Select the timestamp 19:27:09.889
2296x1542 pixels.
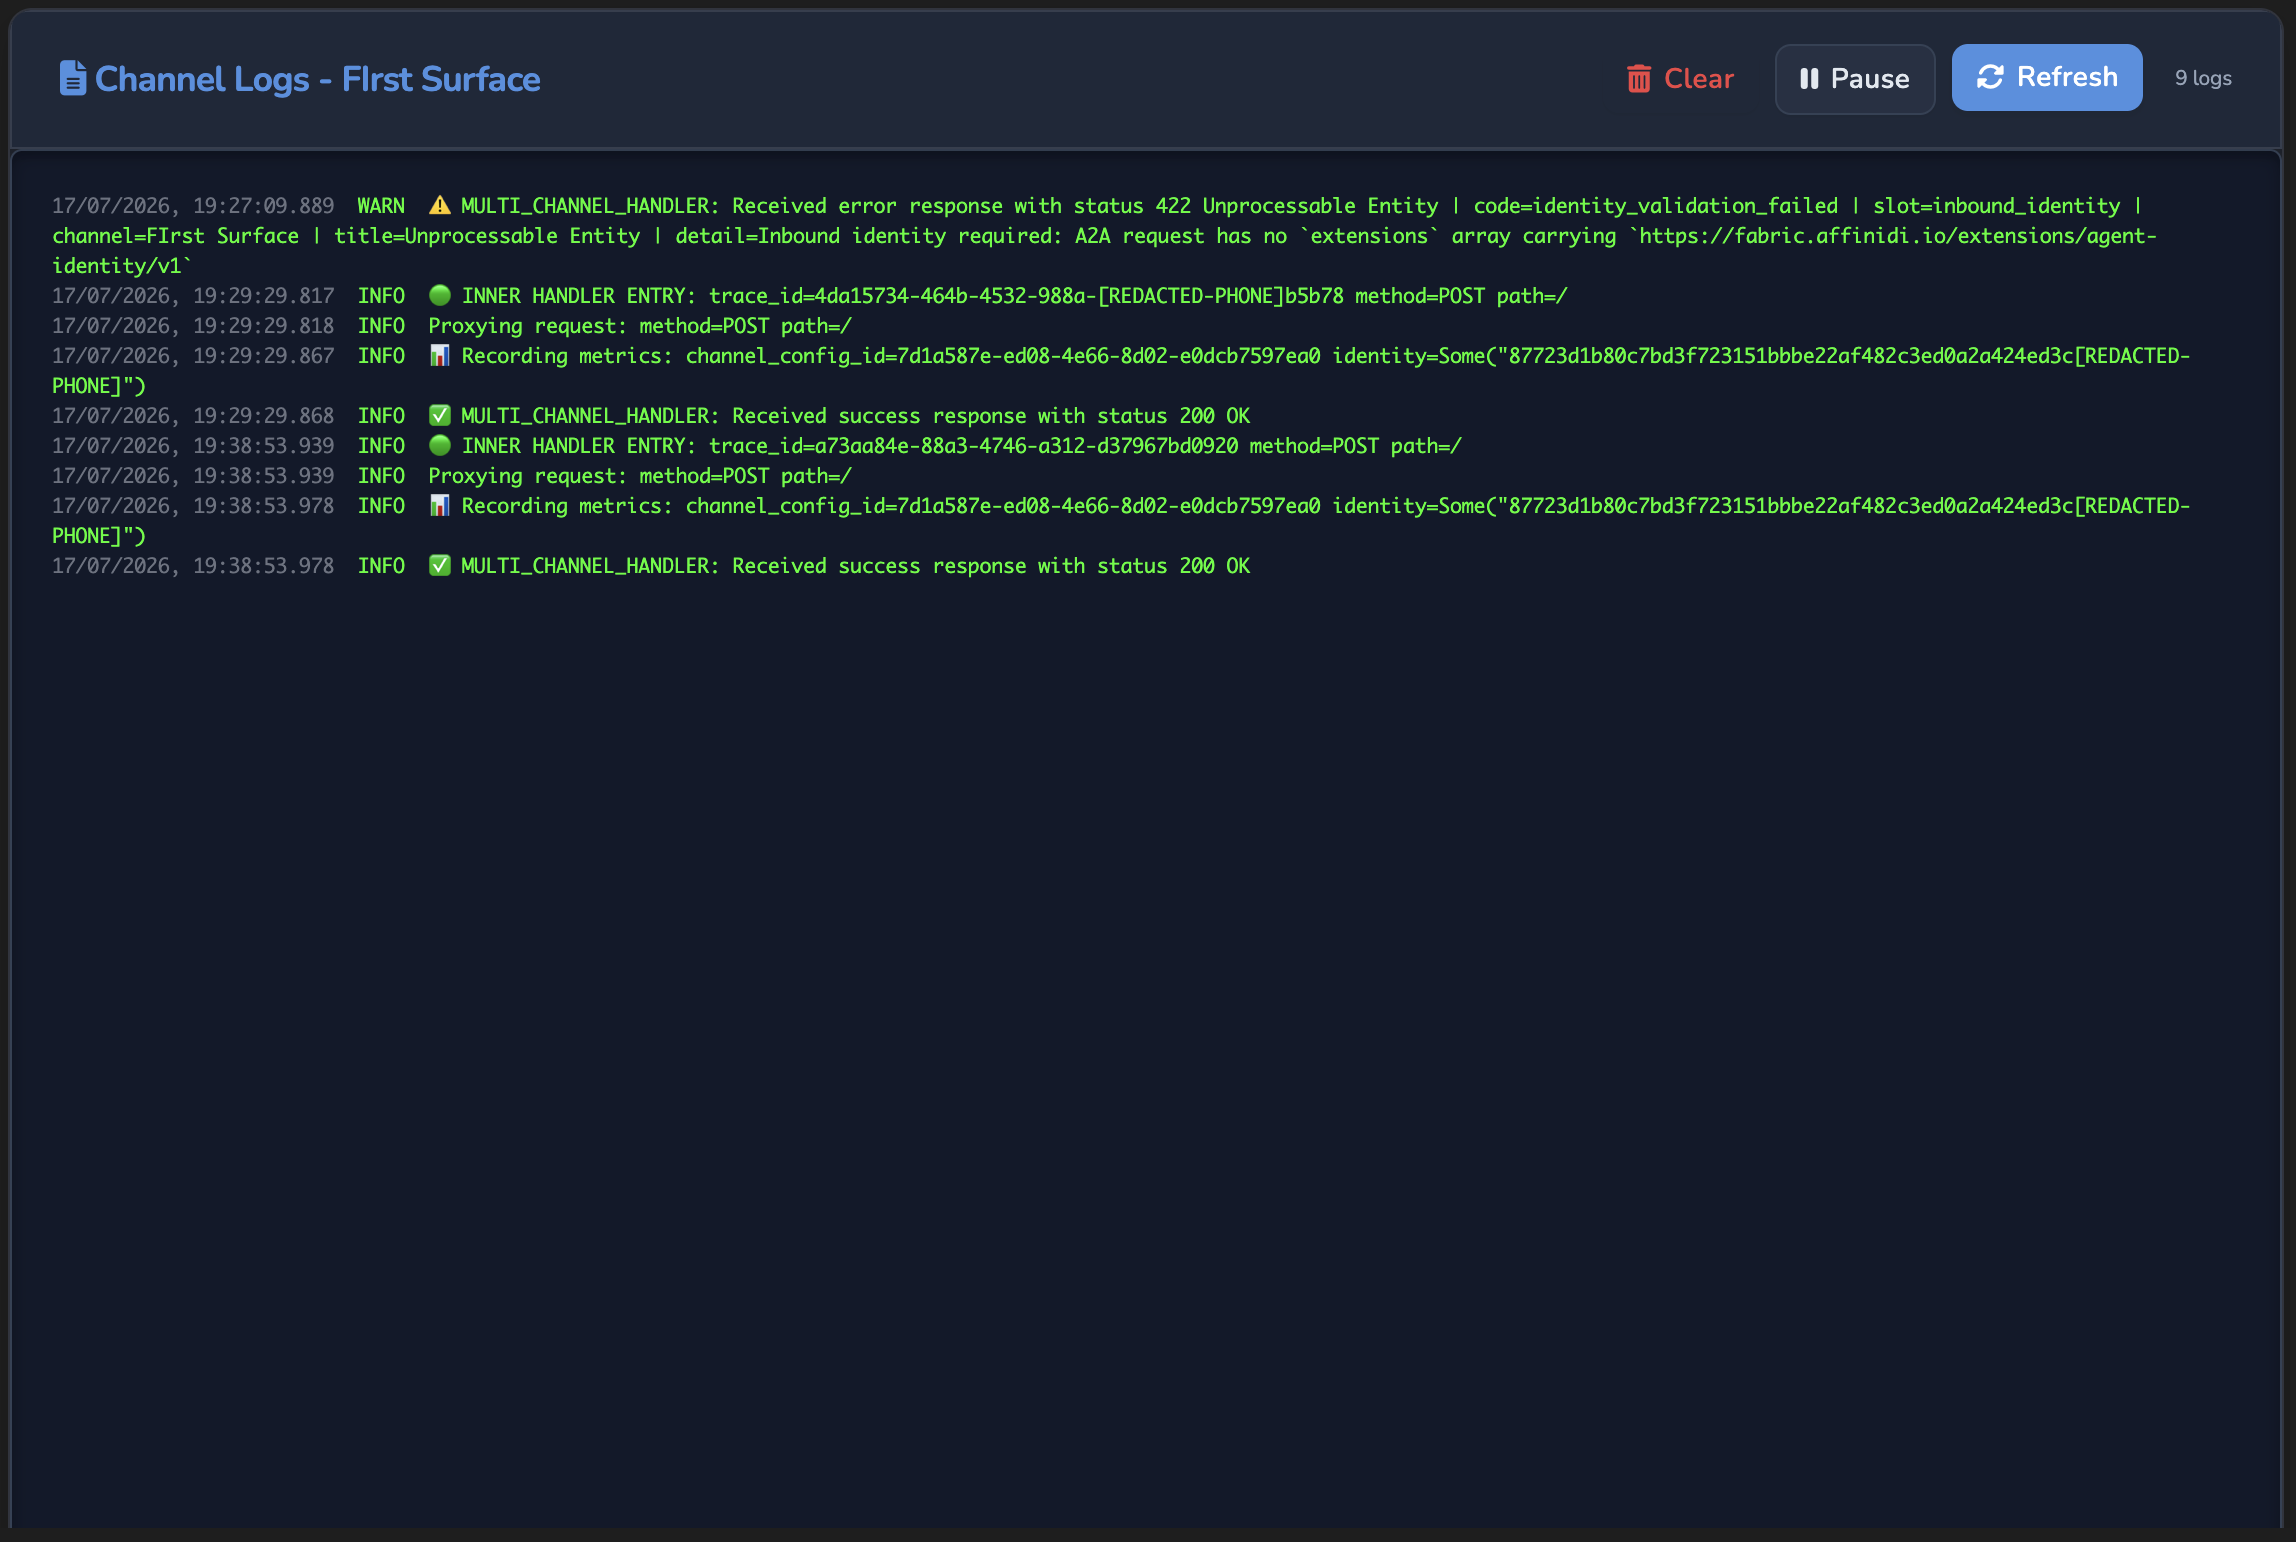tap(193, 206)
